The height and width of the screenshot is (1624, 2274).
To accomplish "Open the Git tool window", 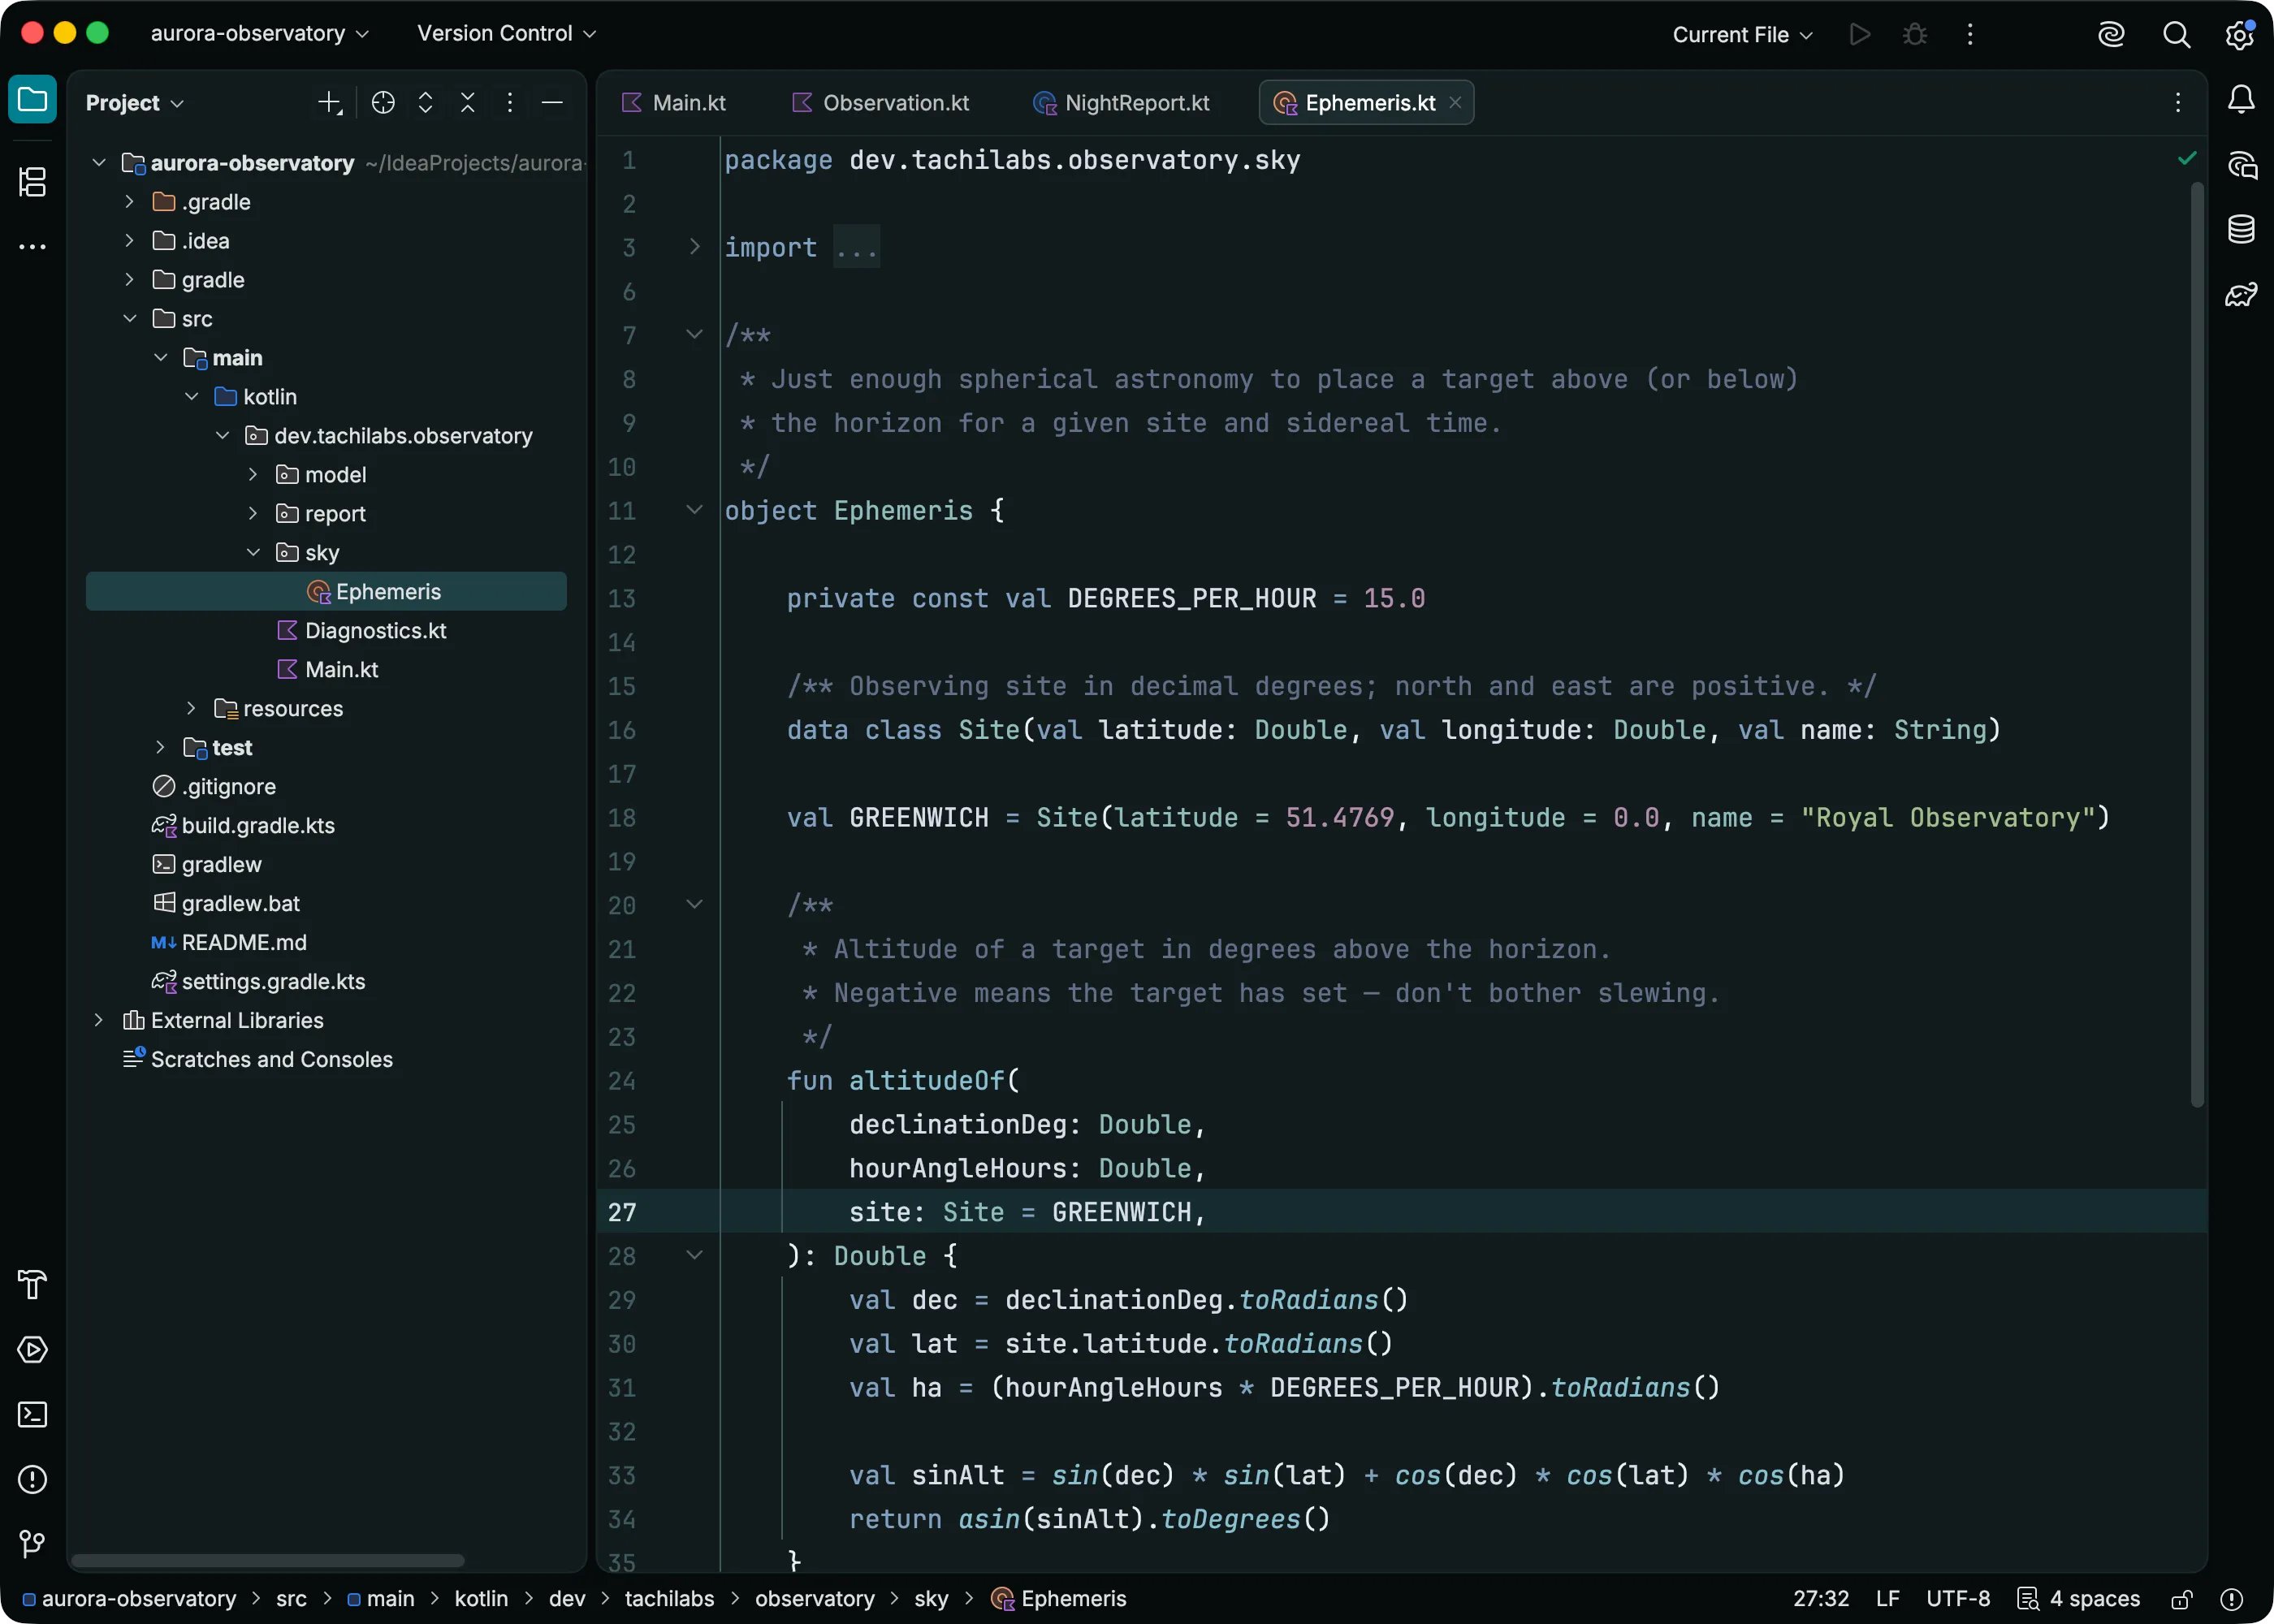I will tap(32, 1545).
